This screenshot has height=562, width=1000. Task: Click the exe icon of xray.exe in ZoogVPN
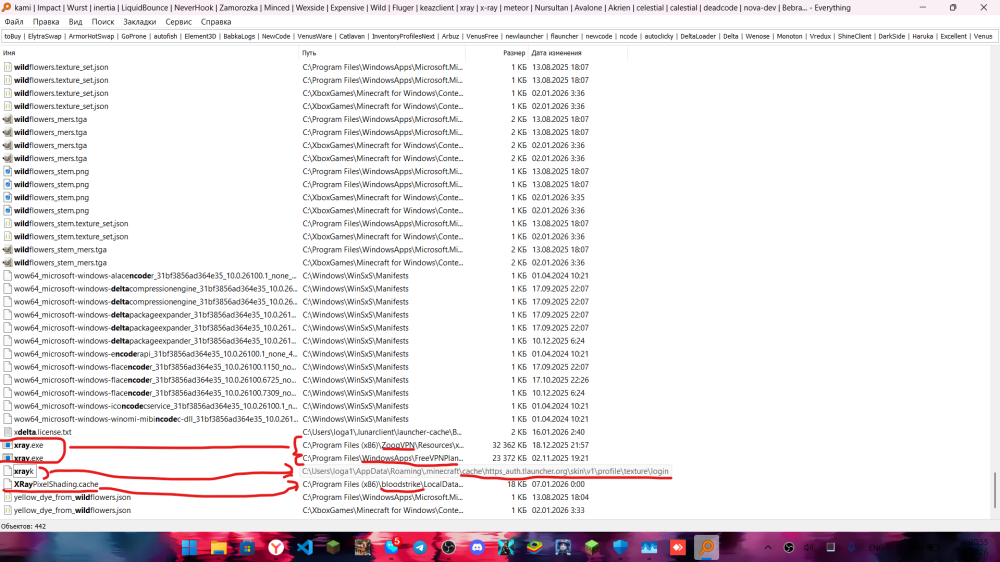pyautogui.click(x=8, y=445)
